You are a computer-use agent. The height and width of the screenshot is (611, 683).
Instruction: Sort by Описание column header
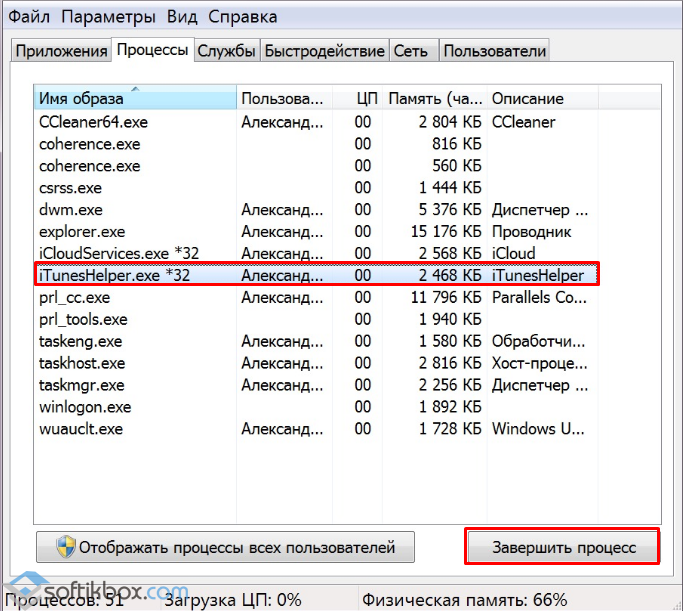(x=543, y=98)
